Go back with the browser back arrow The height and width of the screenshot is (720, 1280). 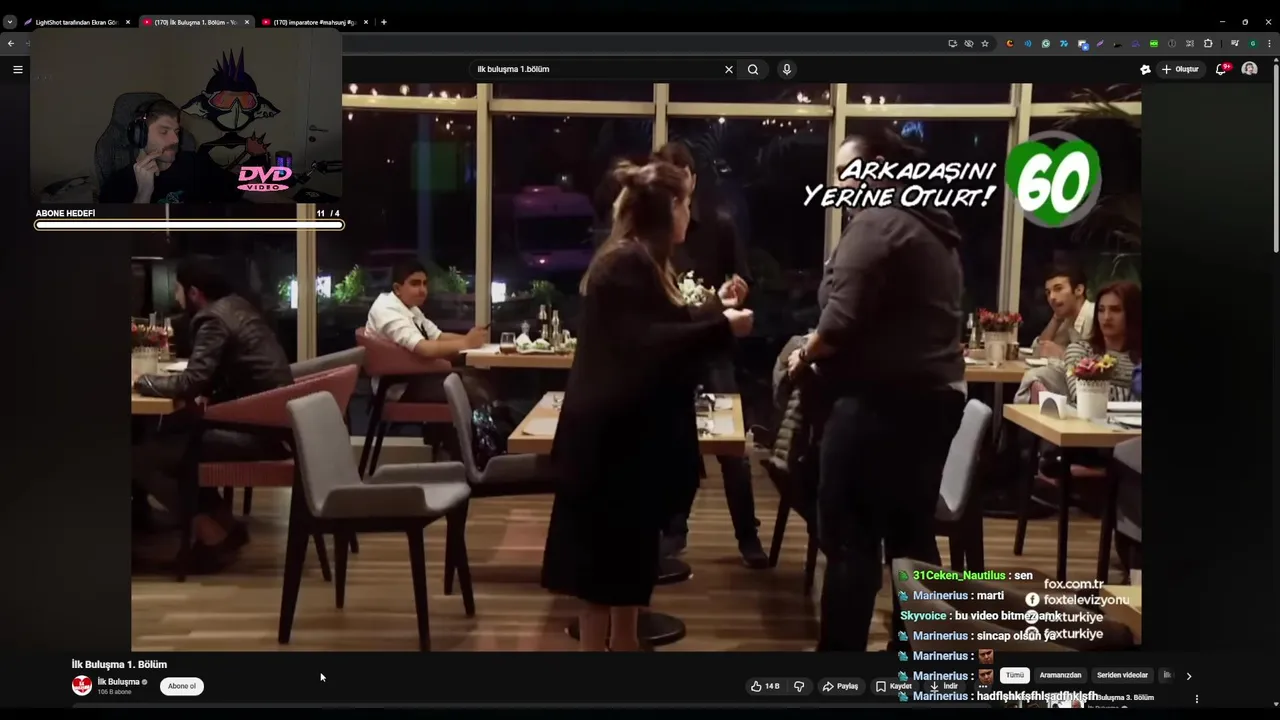tap(11, 43)
